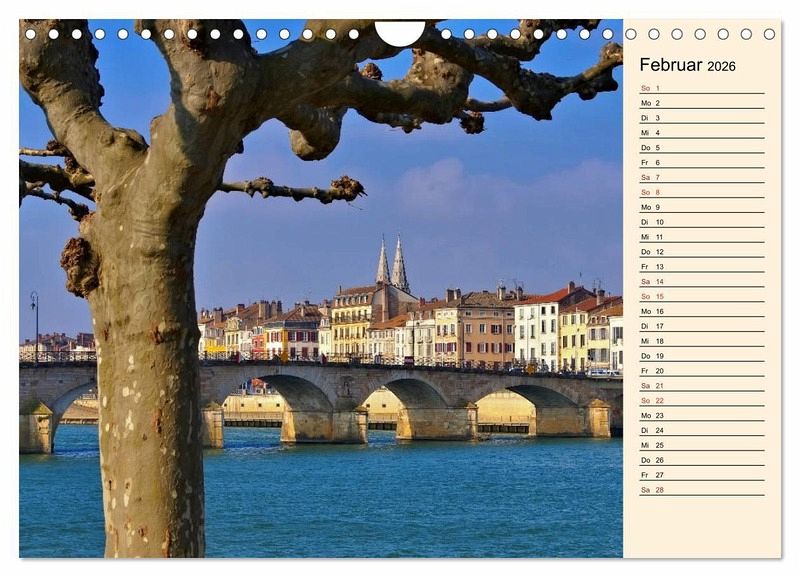Select the Mo 2 date line

coord(701,103)
